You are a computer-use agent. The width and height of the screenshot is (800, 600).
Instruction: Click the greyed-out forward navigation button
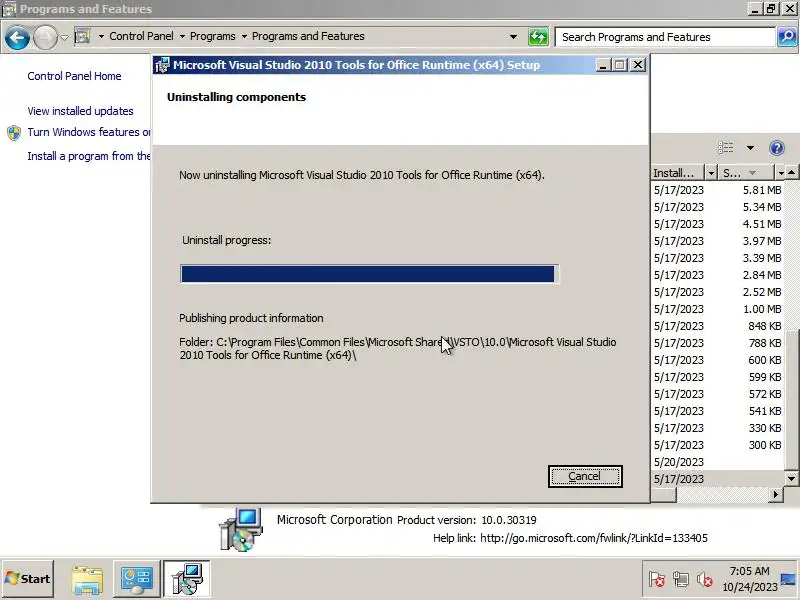coord(45,37)
